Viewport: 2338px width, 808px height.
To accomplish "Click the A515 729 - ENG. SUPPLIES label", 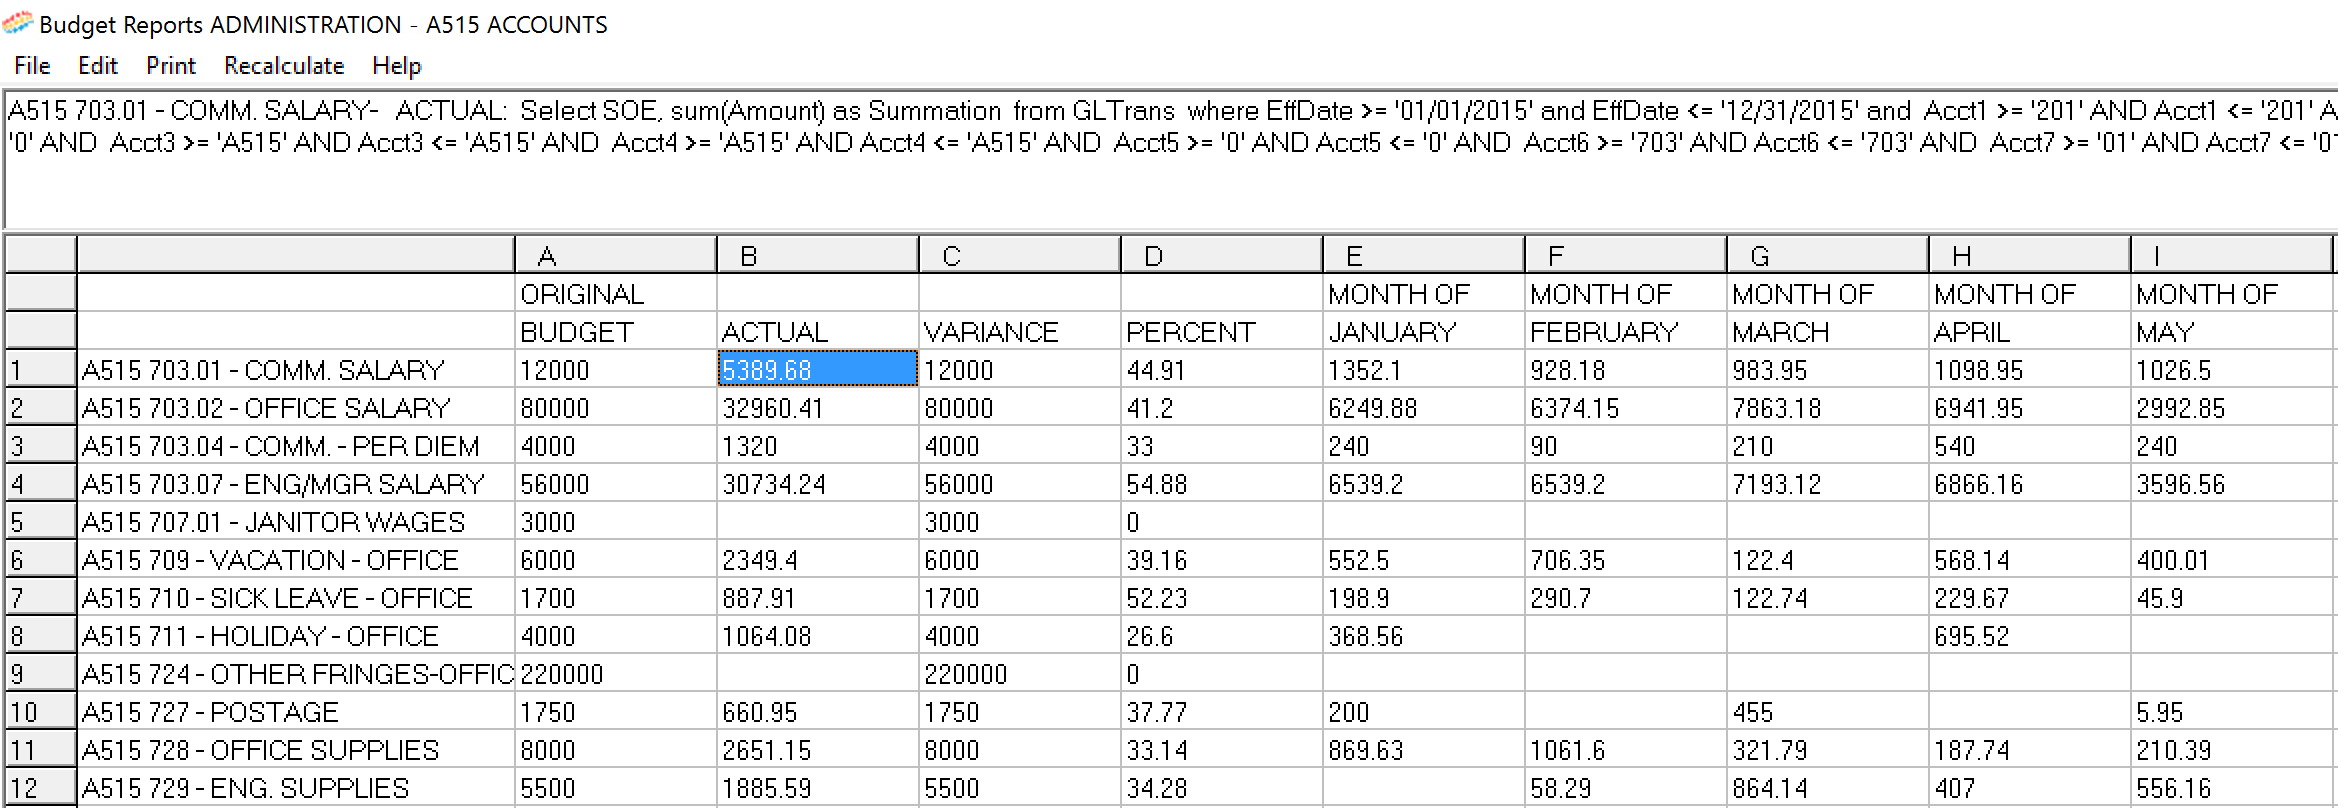I will [296, 787].
